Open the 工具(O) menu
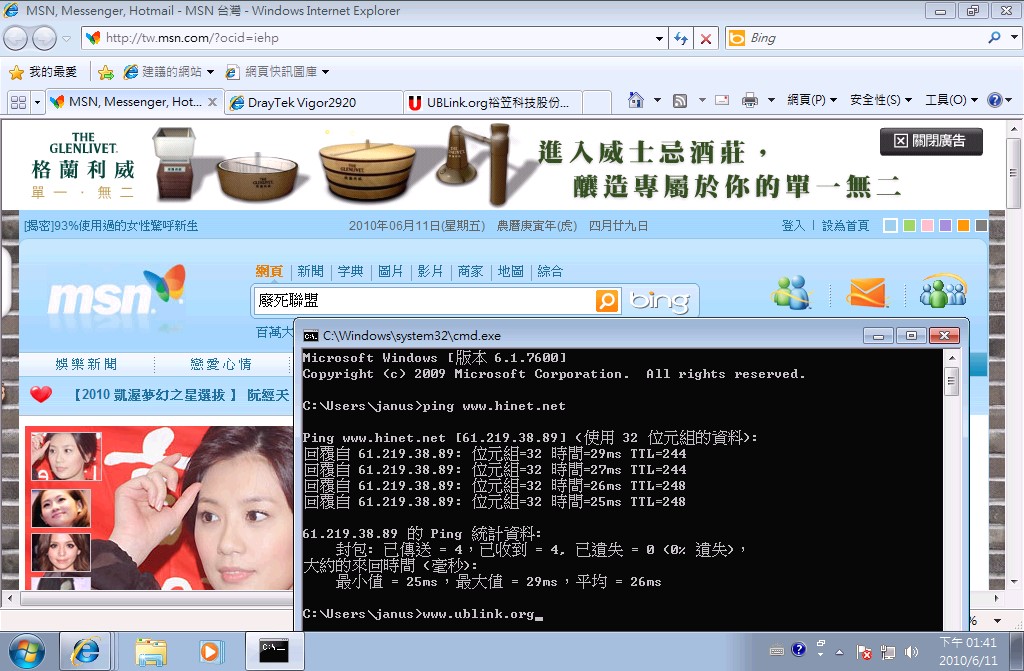 pos(952,100)
